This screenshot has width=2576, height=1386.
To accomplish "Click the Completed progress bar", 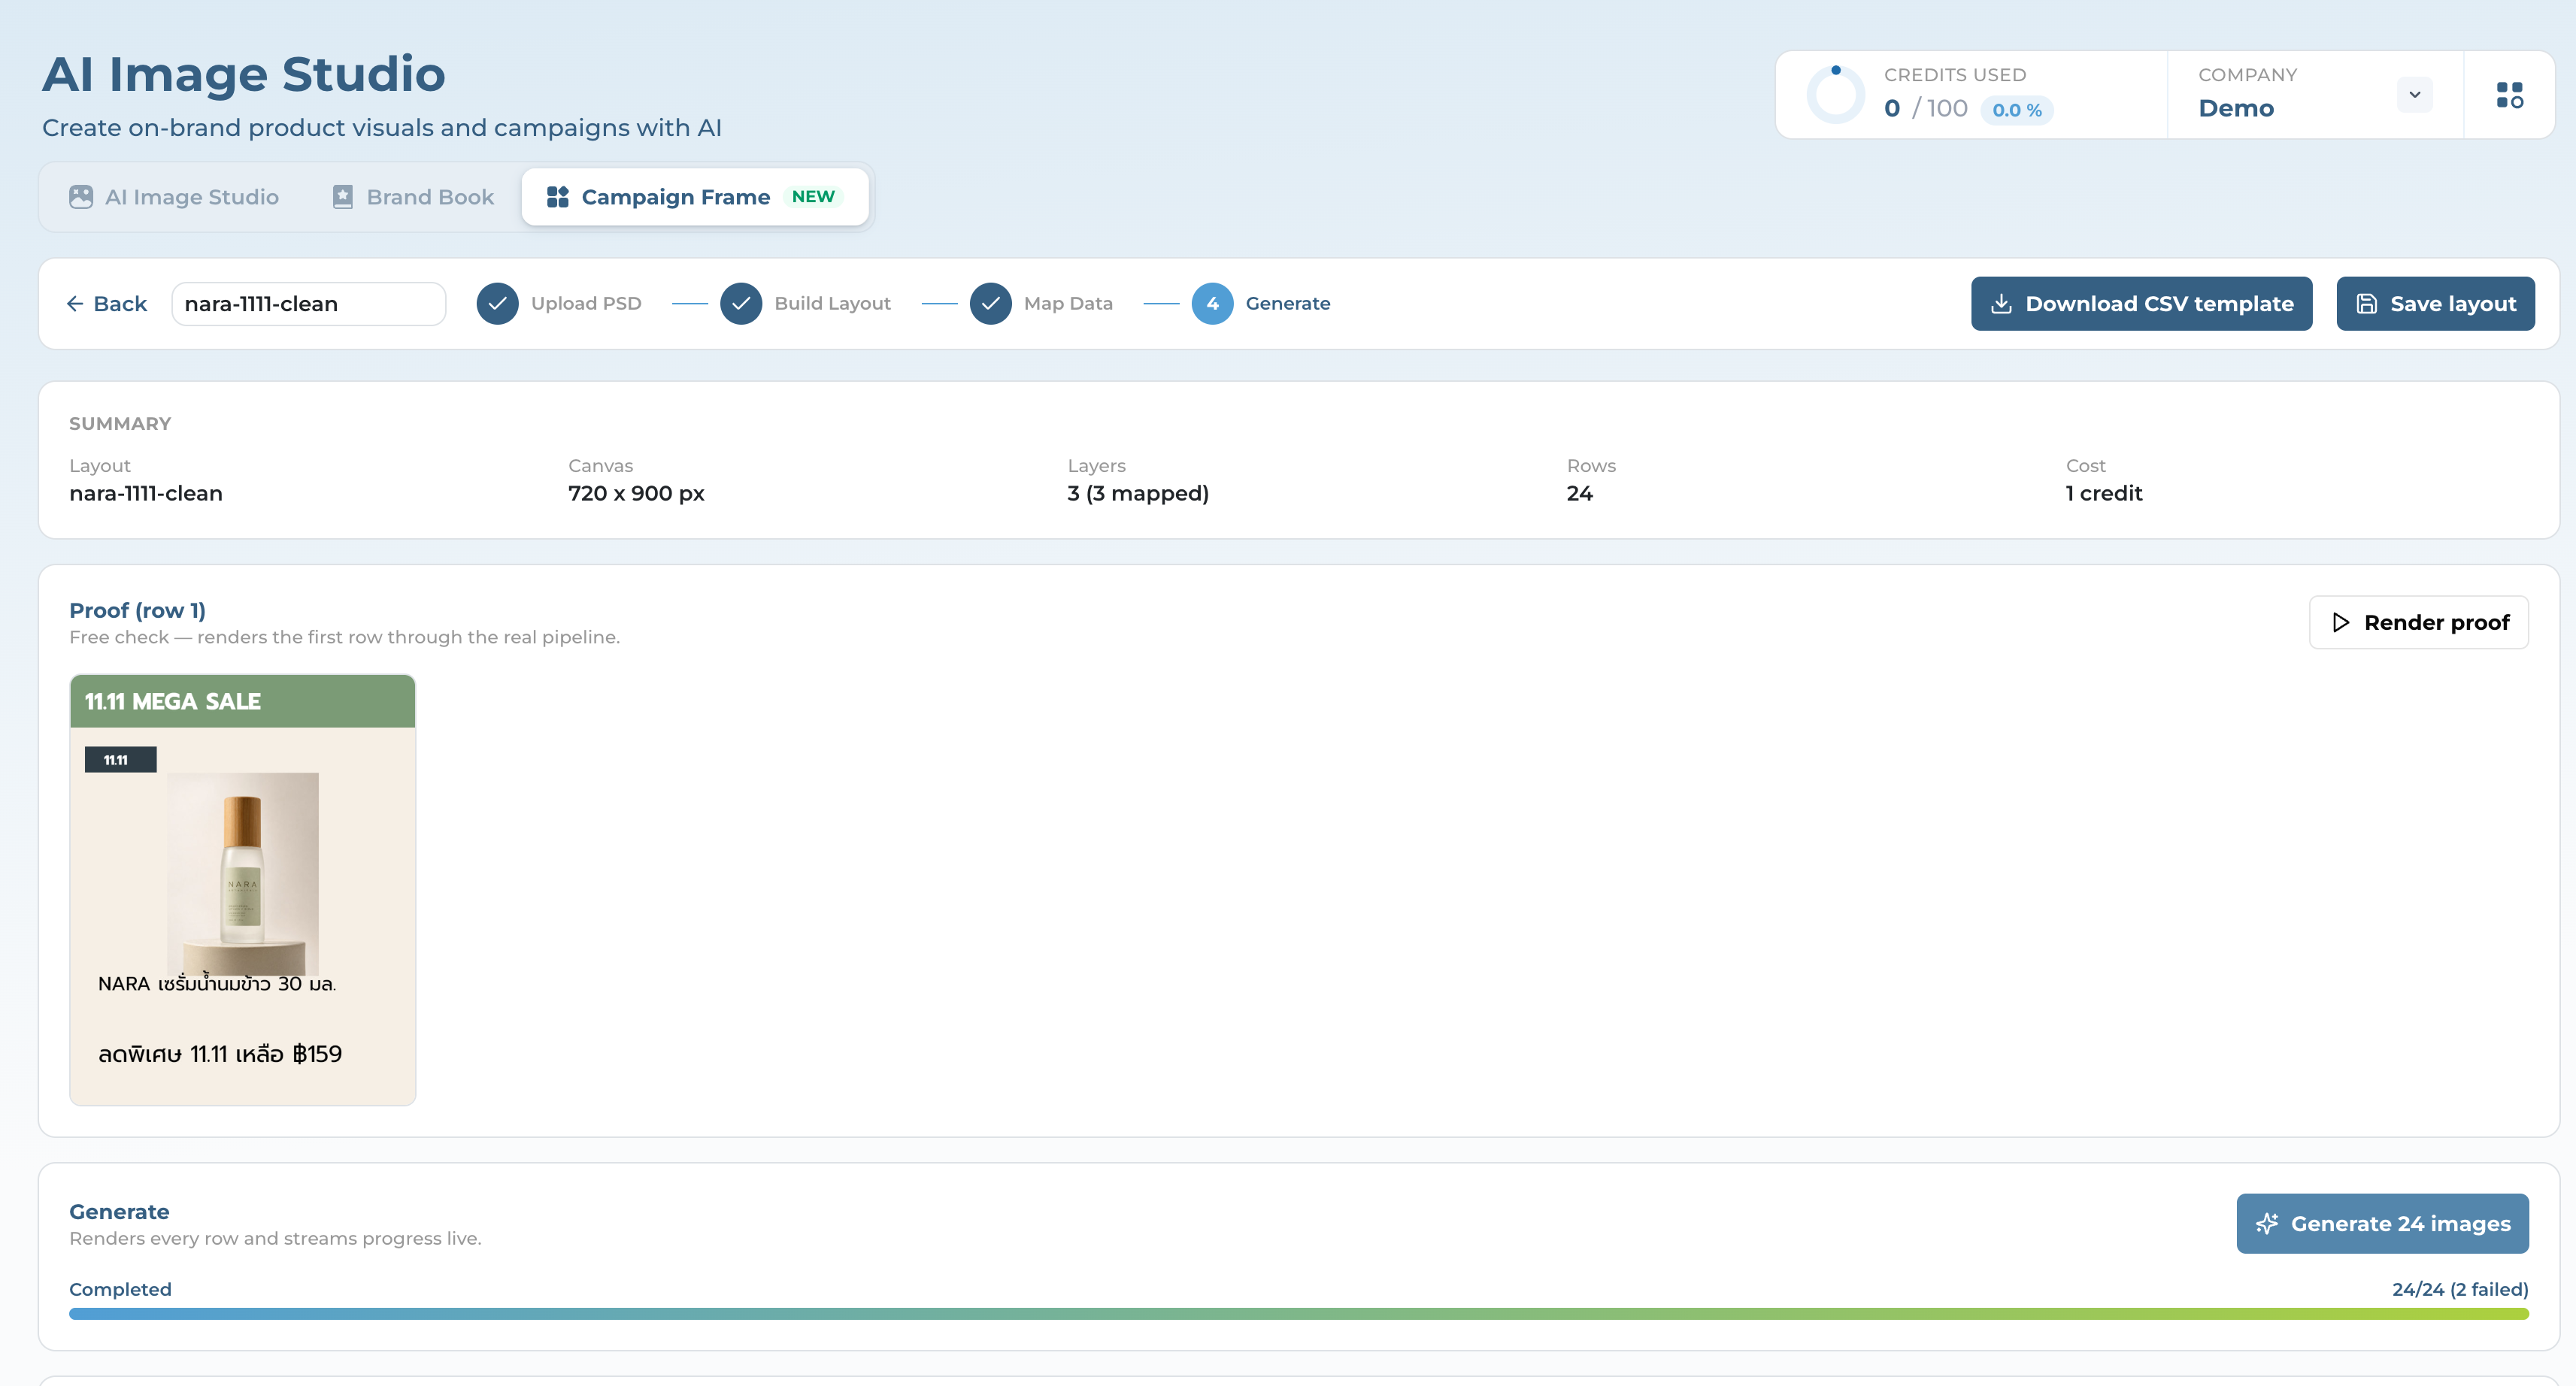I will 1298,1314.
